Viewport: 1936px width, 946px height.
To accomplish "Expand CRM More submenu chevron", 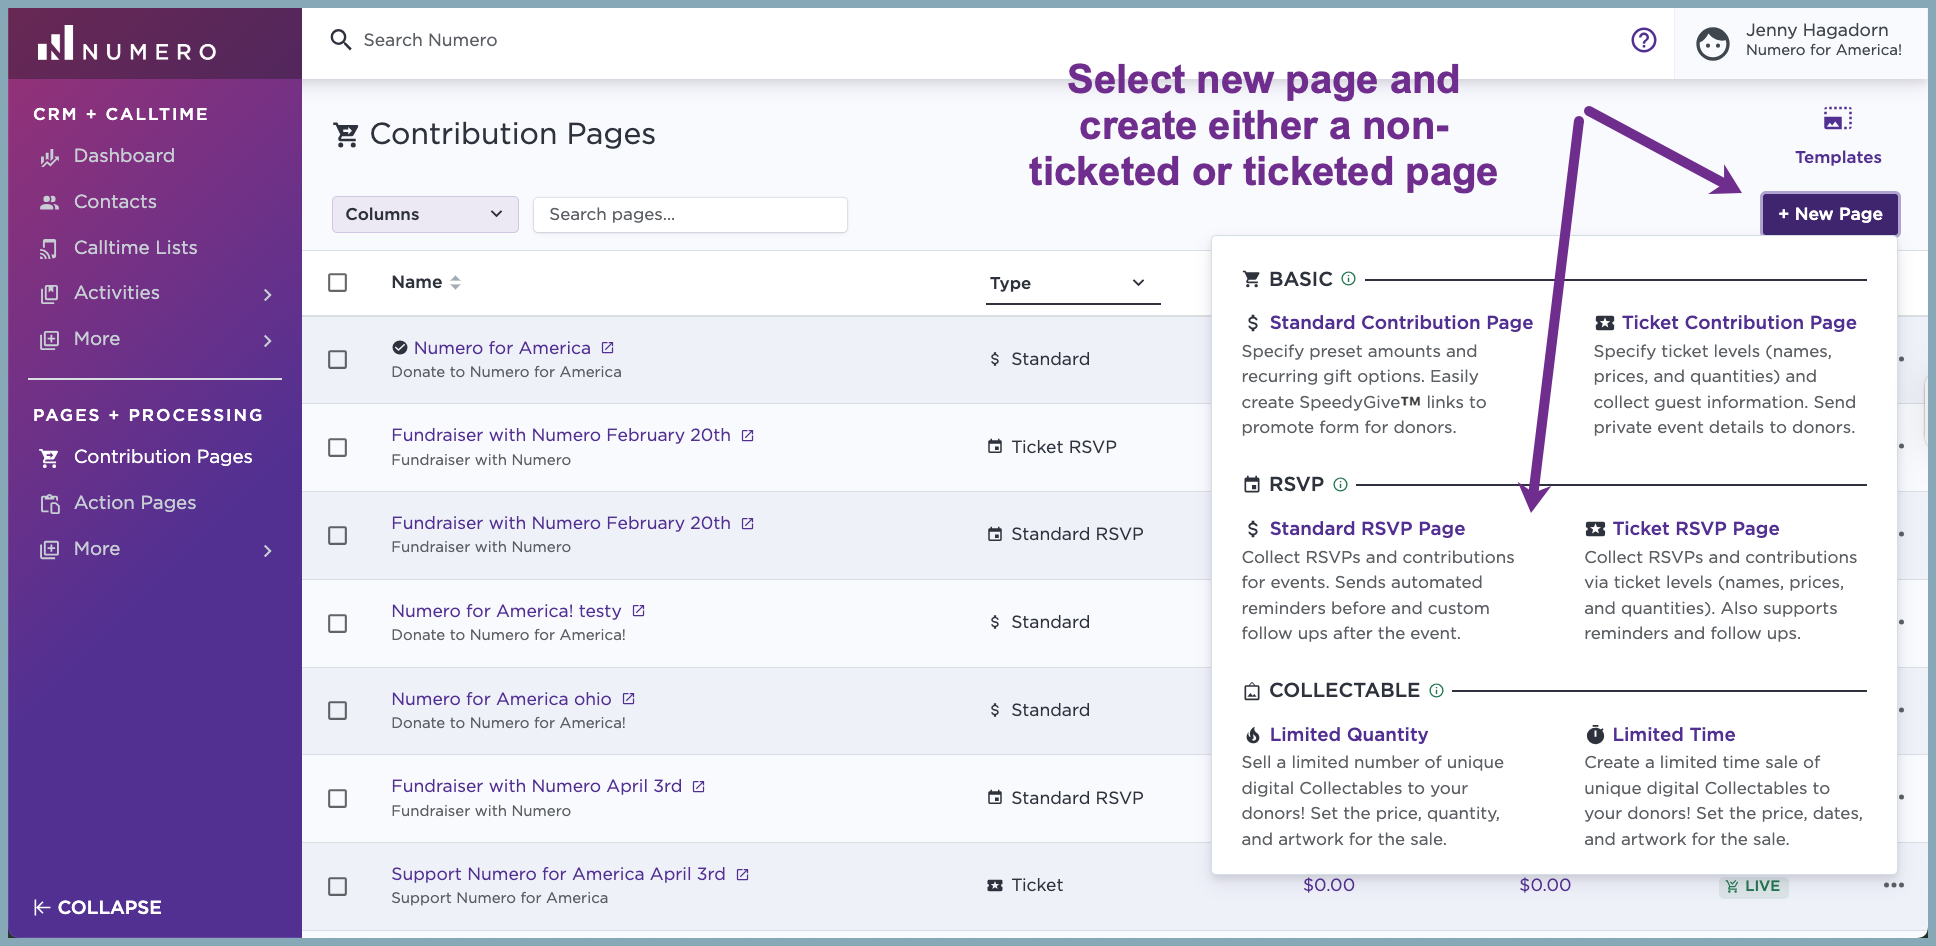I will [x=267, y=341].
